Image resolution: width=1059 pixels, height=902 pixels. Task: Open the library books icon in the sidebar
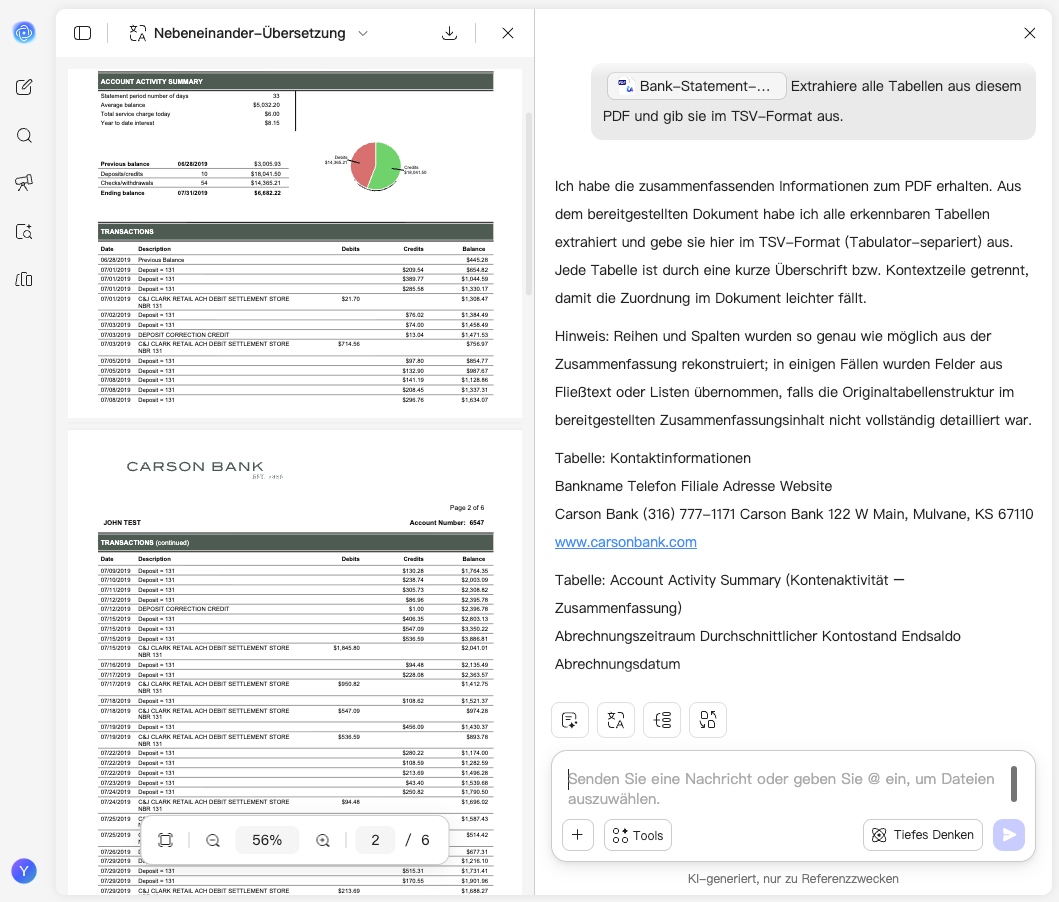click(24, 280)
